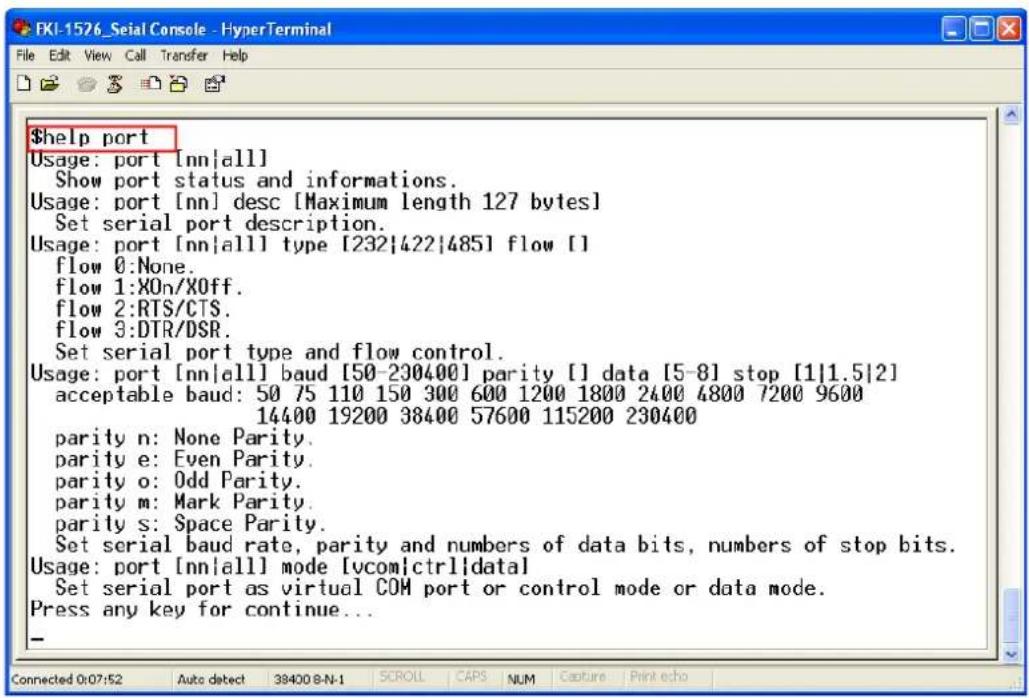
Task: Click the 'flow 1:XOn/XOff.' line
Action: click(149, 287)
